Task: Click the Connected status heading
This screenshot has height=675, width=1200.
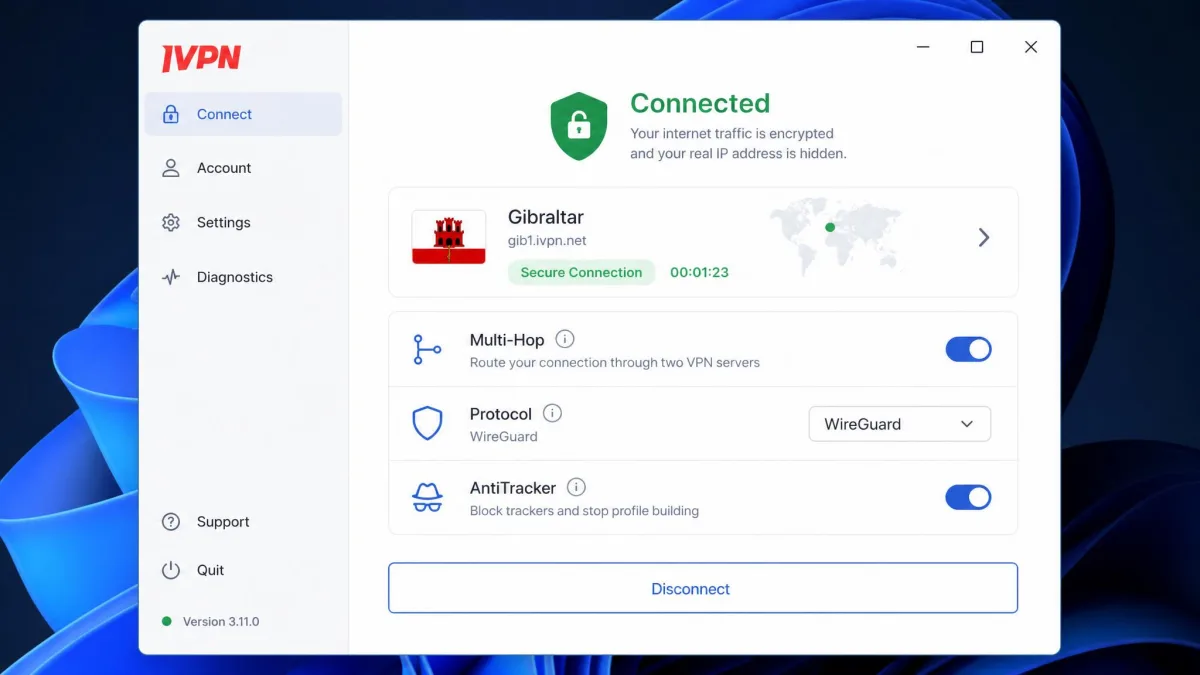Action: coord(700,103)
